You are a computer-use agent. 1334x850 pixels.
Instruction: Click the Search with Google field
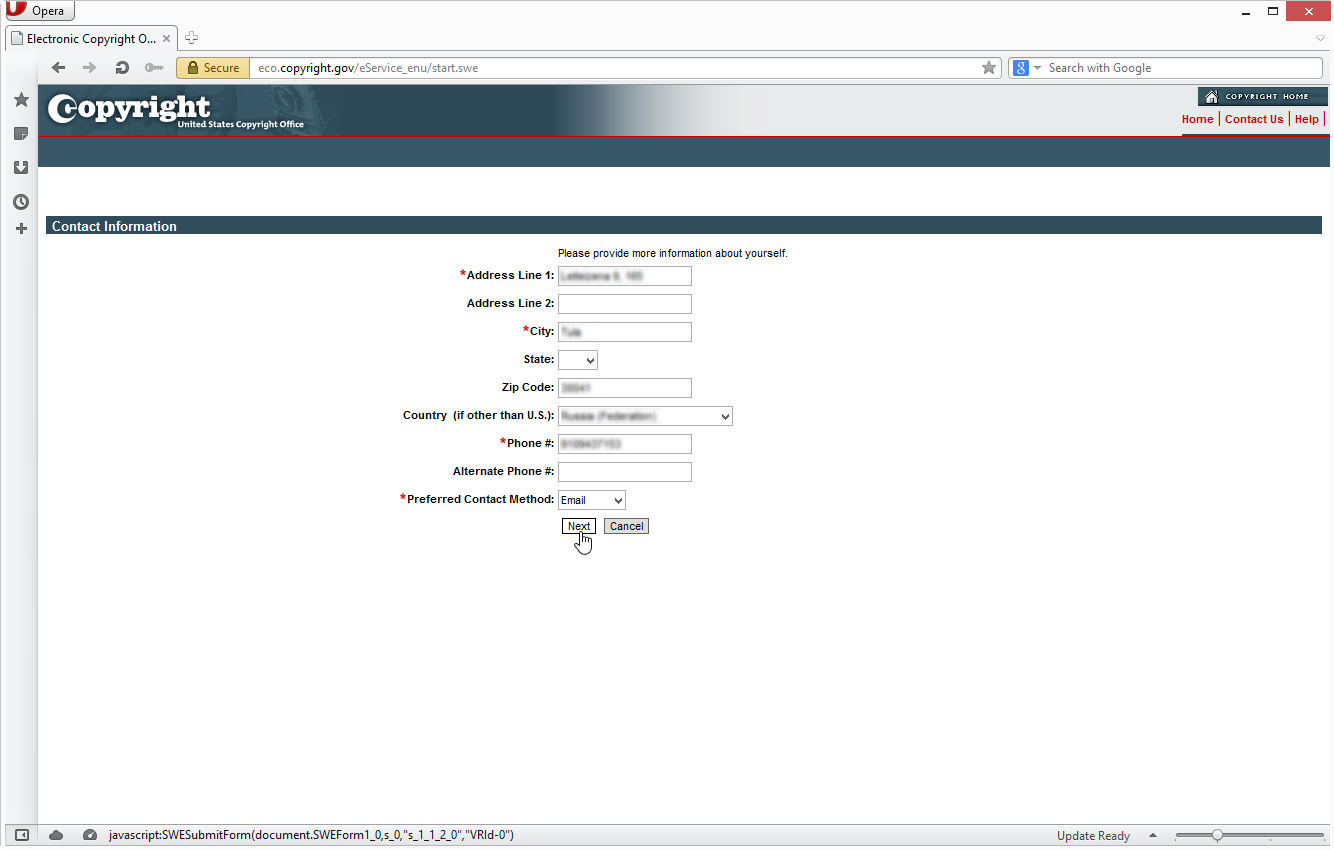coord(1184,68)
